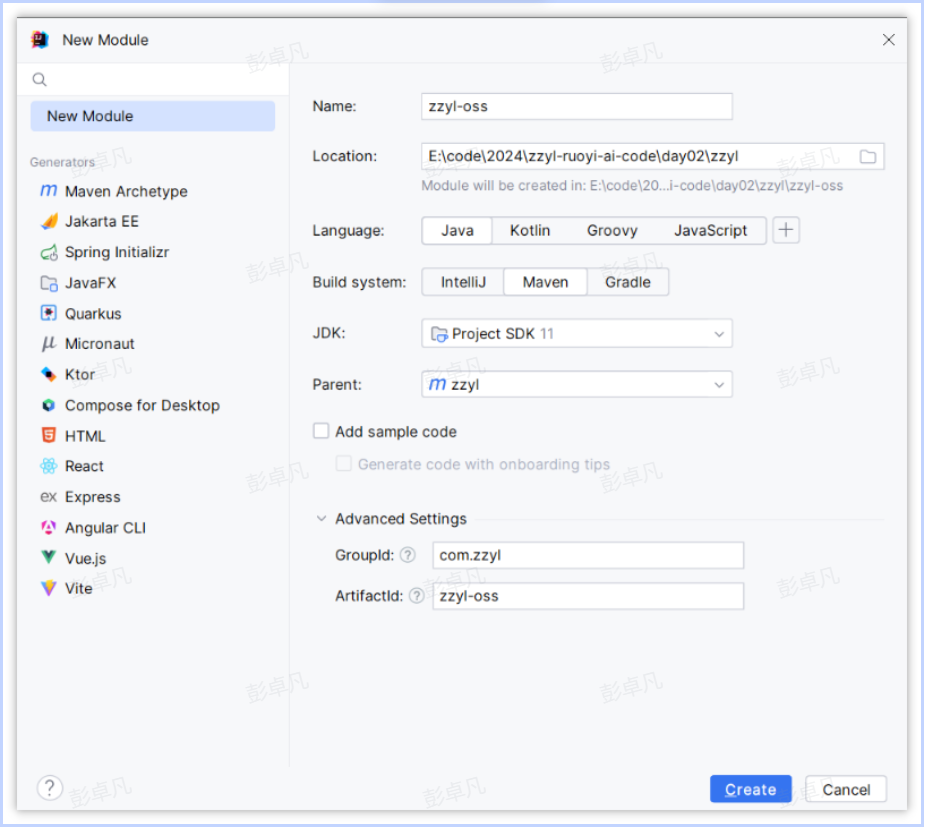925x827 pixels.
Task: Select New Module in left list
Action: coord(153,116)
